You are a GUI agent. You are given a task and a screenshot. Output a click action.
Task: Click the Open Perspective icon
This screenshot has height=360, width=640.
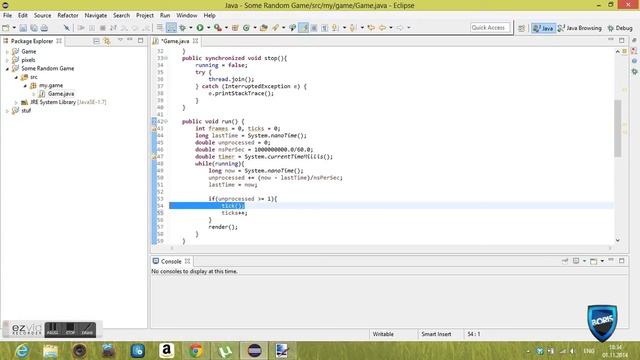point(522,28)
